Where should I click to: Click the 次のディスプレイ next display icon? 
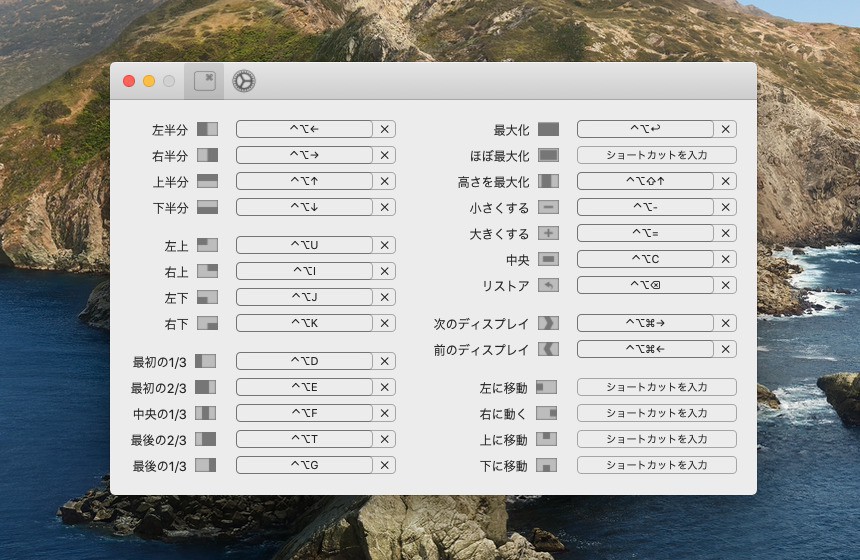pyautogui.click(x=548, y=323)
